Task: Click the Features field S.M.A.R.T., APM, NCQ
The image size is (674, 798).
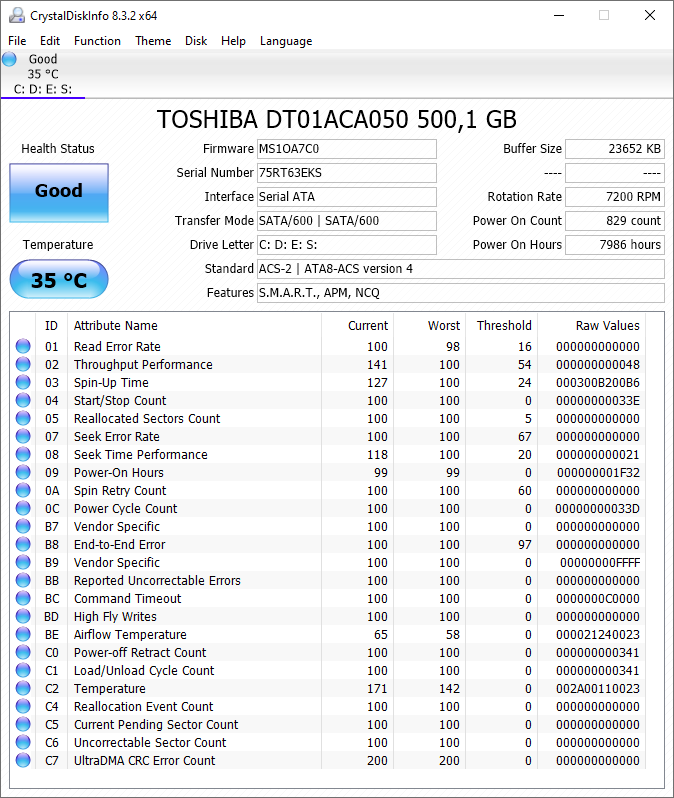Action: [x=461, y=293]
